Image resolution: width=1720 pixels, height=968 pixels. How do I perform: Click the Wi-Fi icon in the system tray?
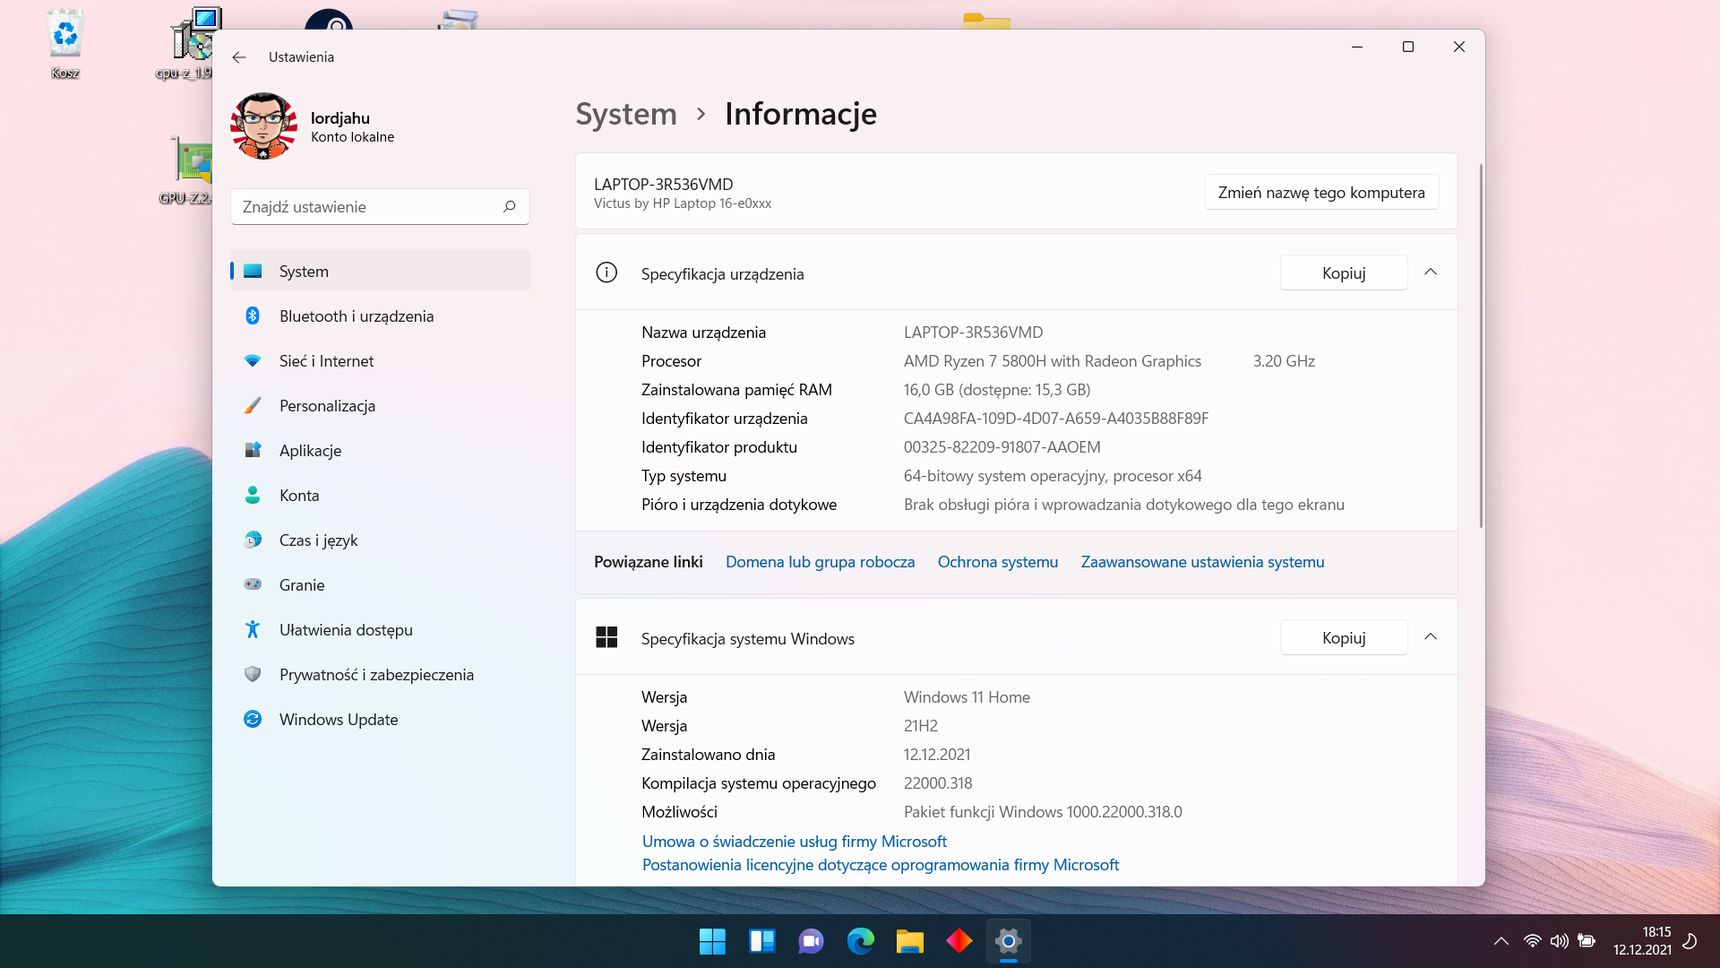(x=1532, y=941)
